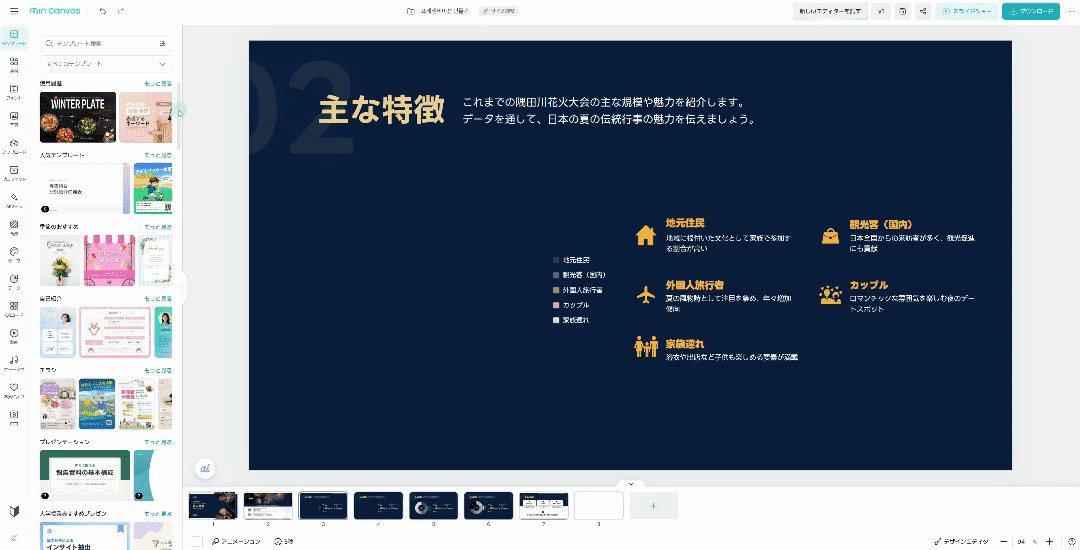
Task: Select slide thumbnail 4
Action: pos(378,506)
